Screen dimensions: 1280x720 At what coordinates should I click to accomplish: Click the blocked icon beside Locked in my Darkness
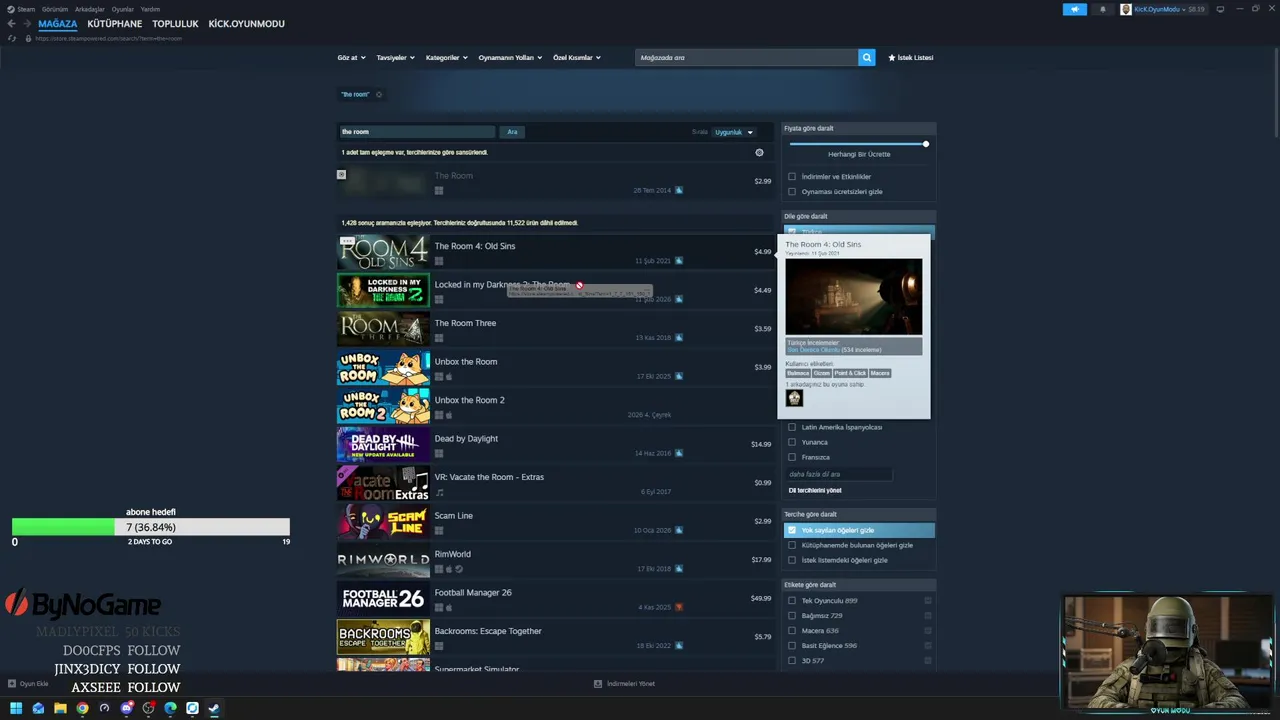(x=579, y=285)
